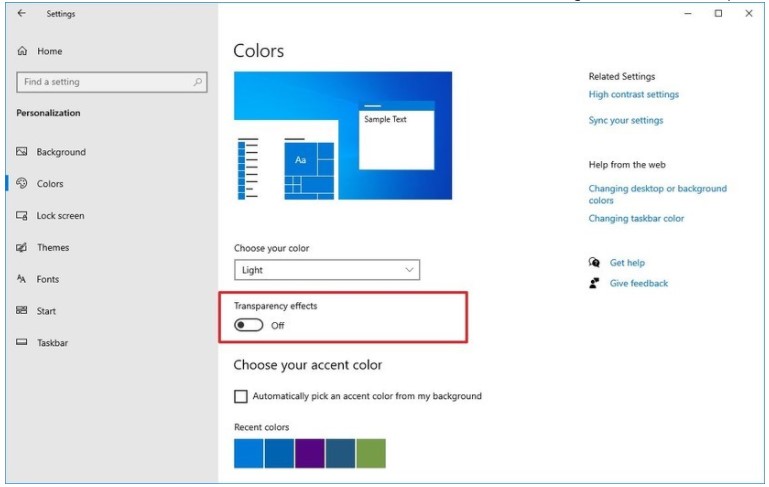769x487 pixels.
Task: Click the Related Settings heading
Action: pos(622,77)
